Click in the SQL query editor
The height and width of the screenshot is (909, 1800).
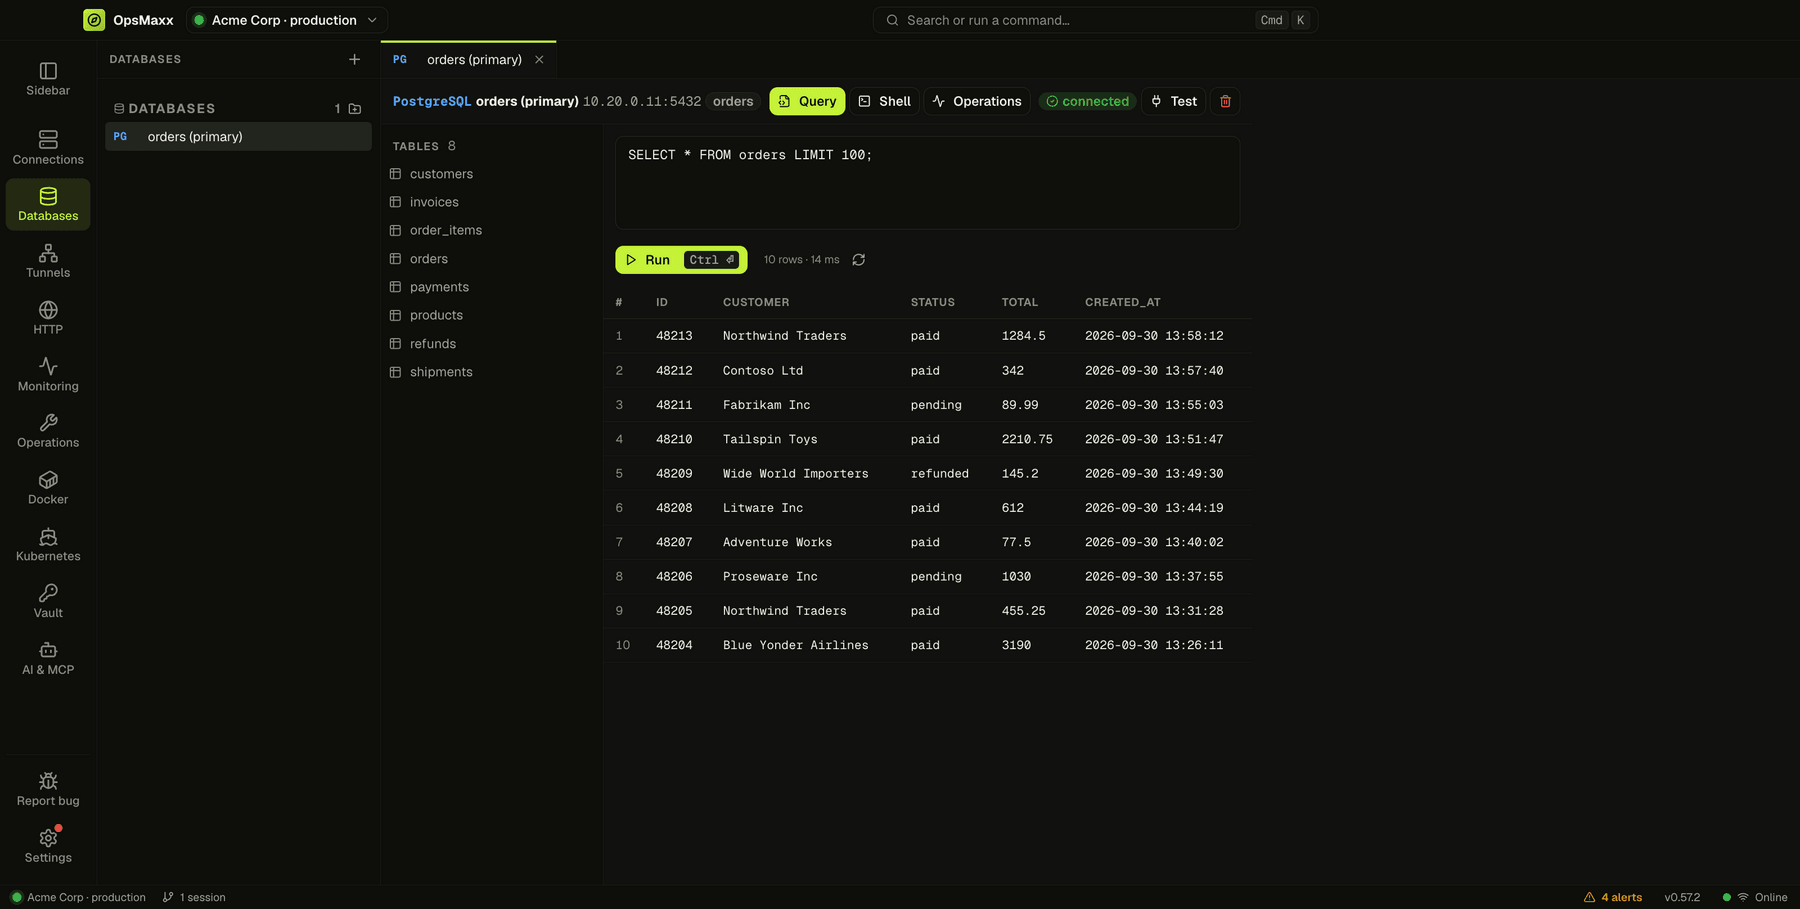pyautogui.click(x=927, y=183)
